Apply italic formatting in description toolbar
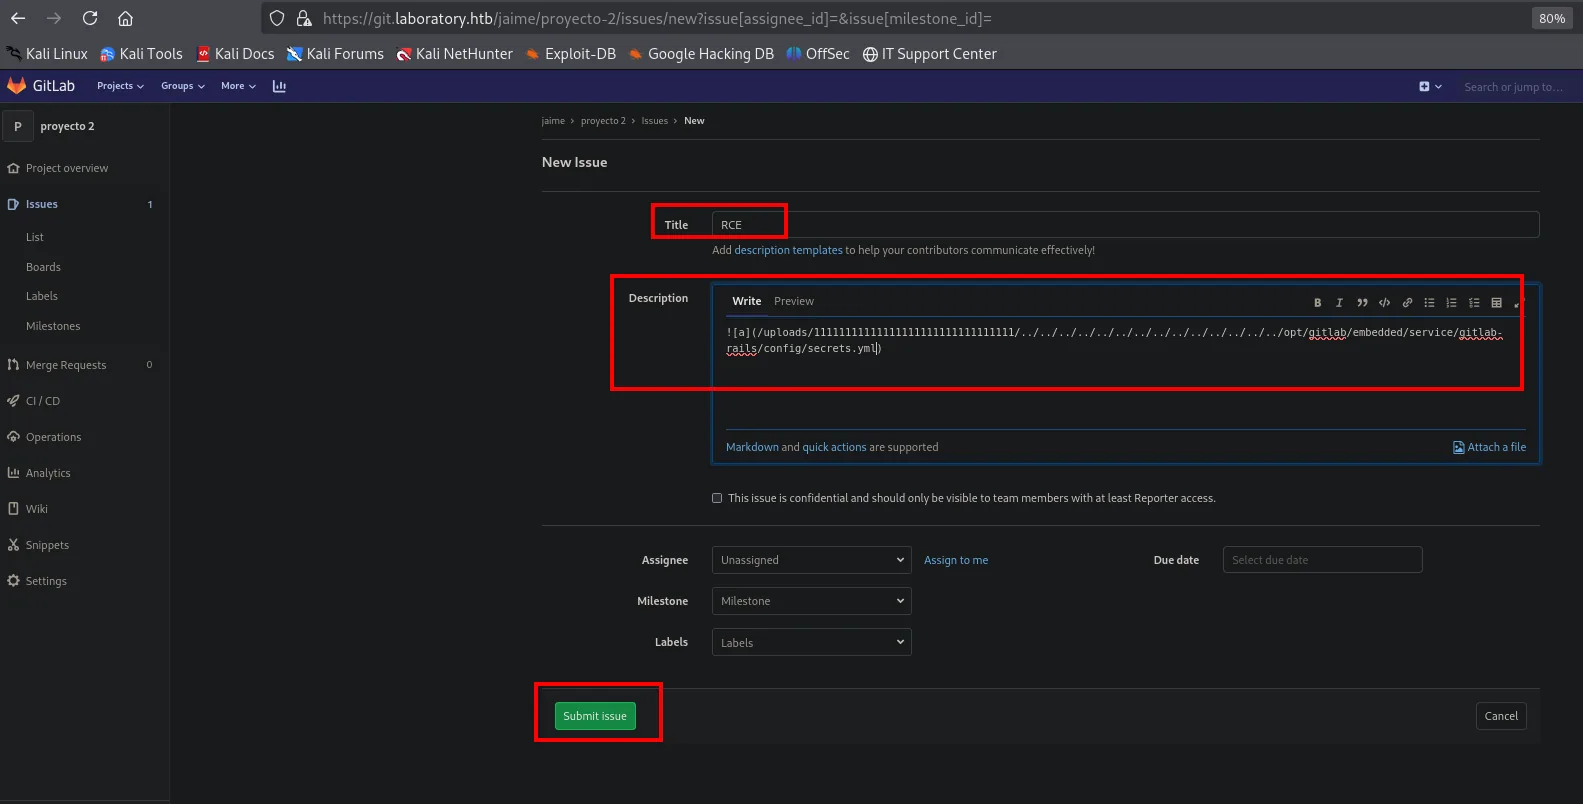Screen dimensions: 1583x804 1339,303
